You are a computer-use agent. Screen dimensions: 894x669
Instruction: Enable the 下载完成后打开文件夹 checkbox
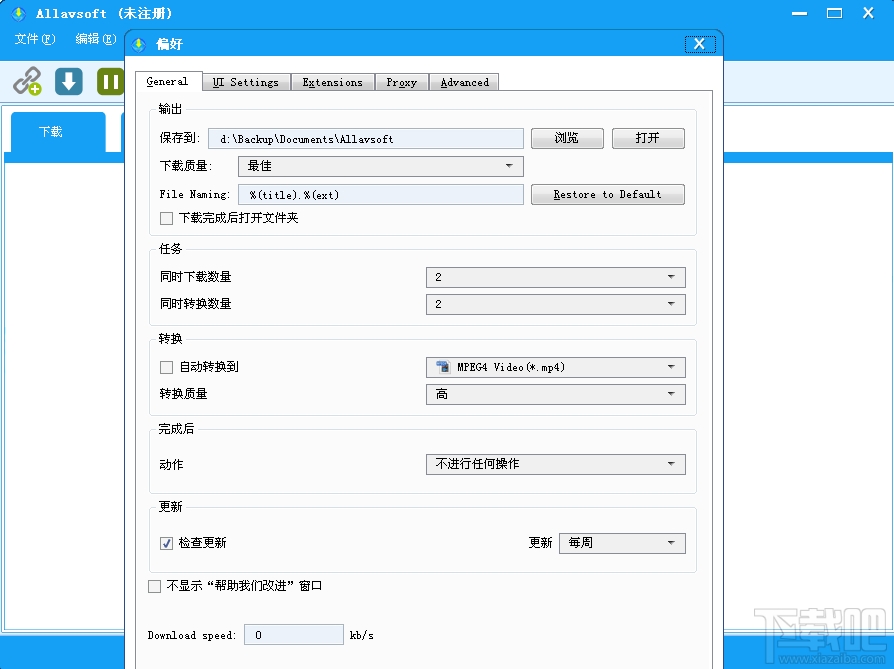pyautogui.click(x=165, y=218)
